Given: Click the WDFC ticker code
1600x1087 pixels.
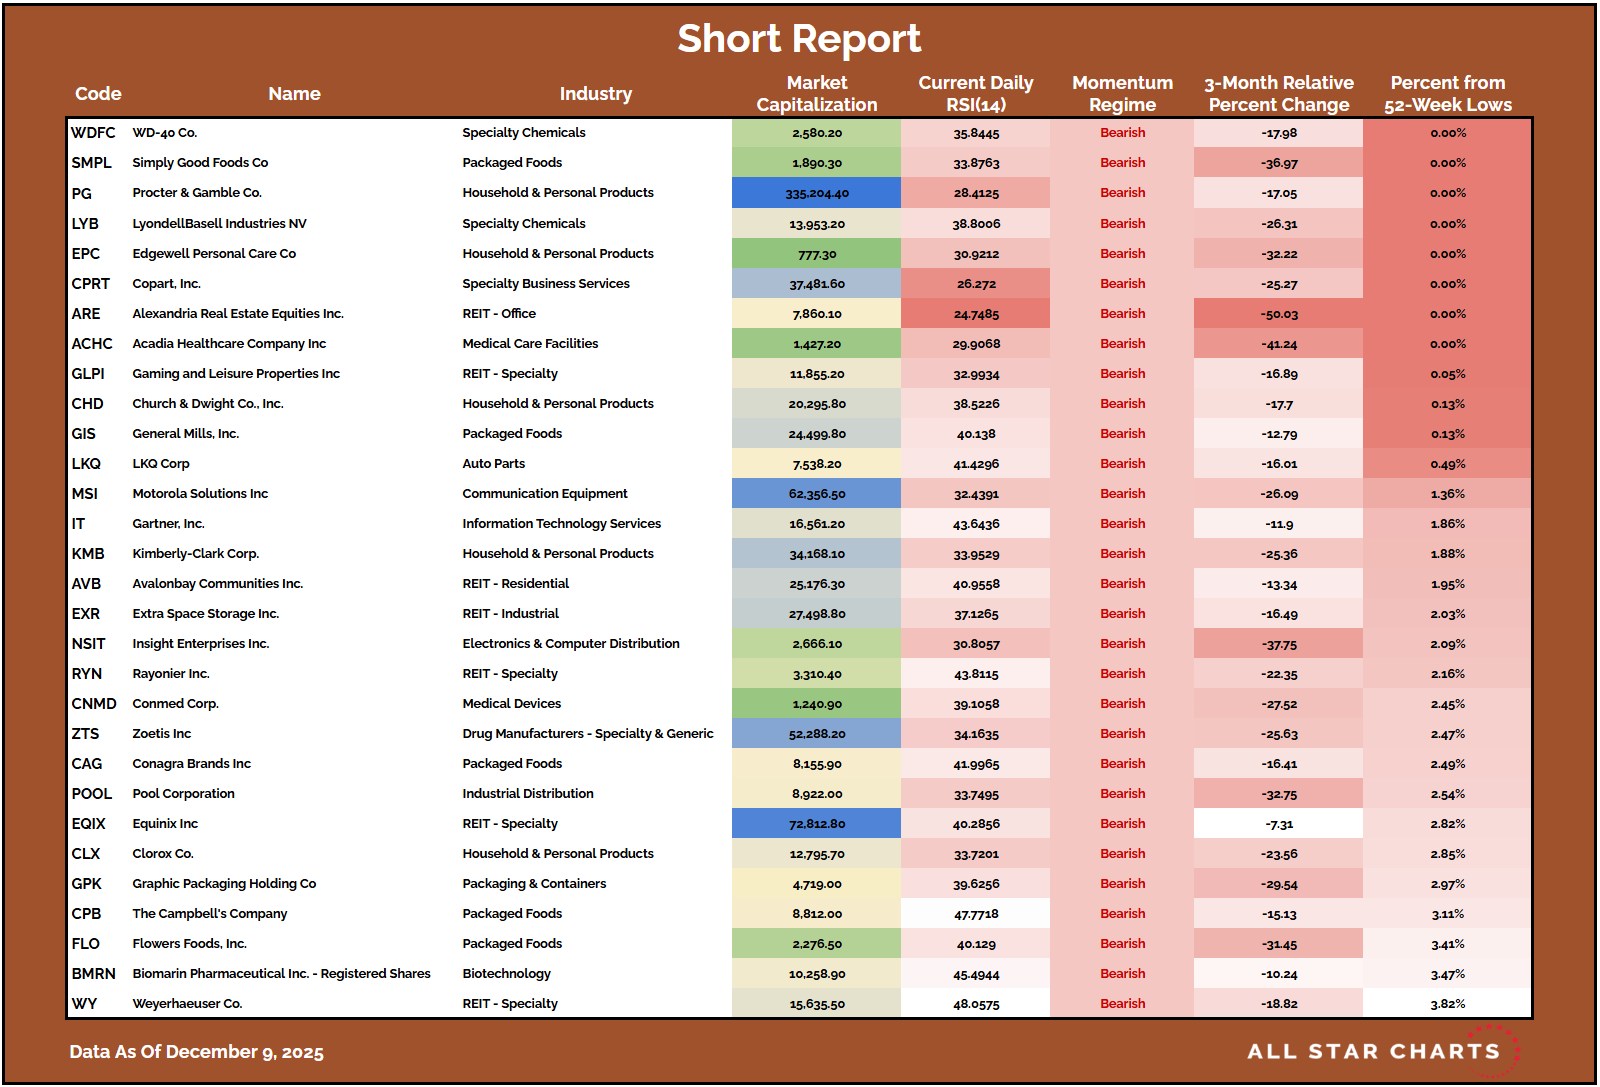Looking at the screenshot, I should click(x=93, y=133).
